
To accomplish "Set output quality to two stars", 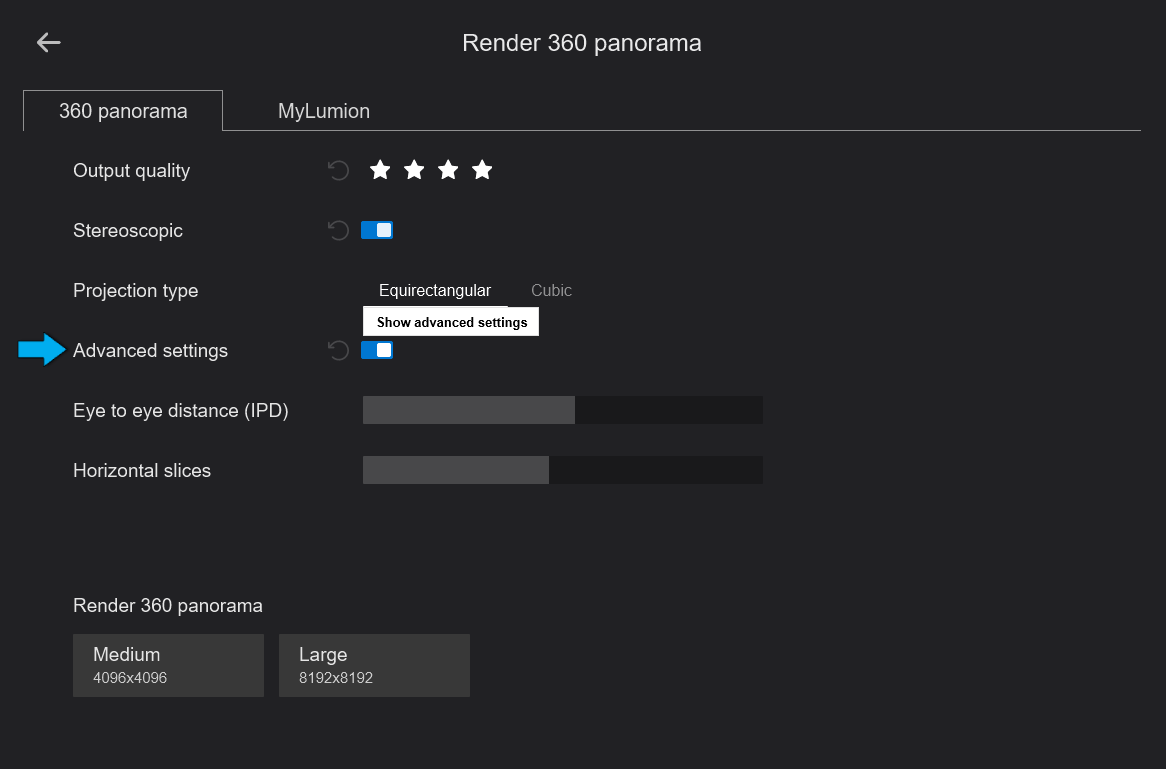I will click(414, 171).
